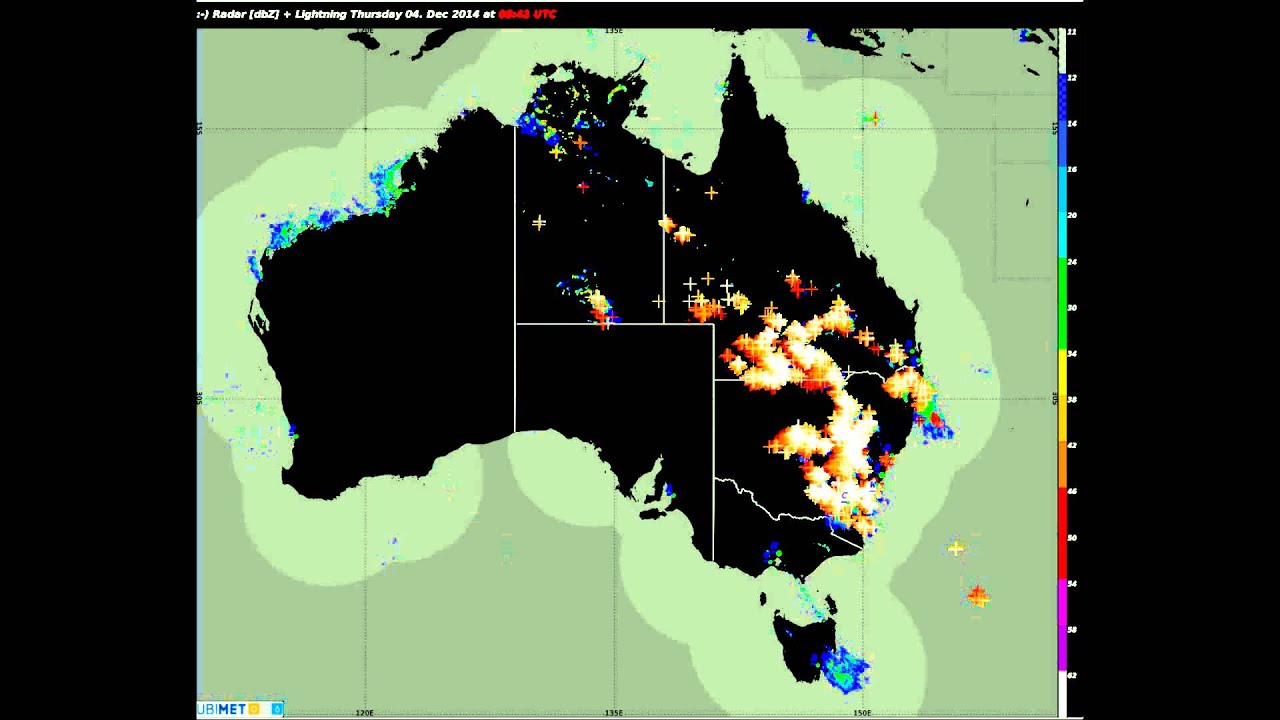Click the '150E' longitude label on bottom axis

pos(862,713)
